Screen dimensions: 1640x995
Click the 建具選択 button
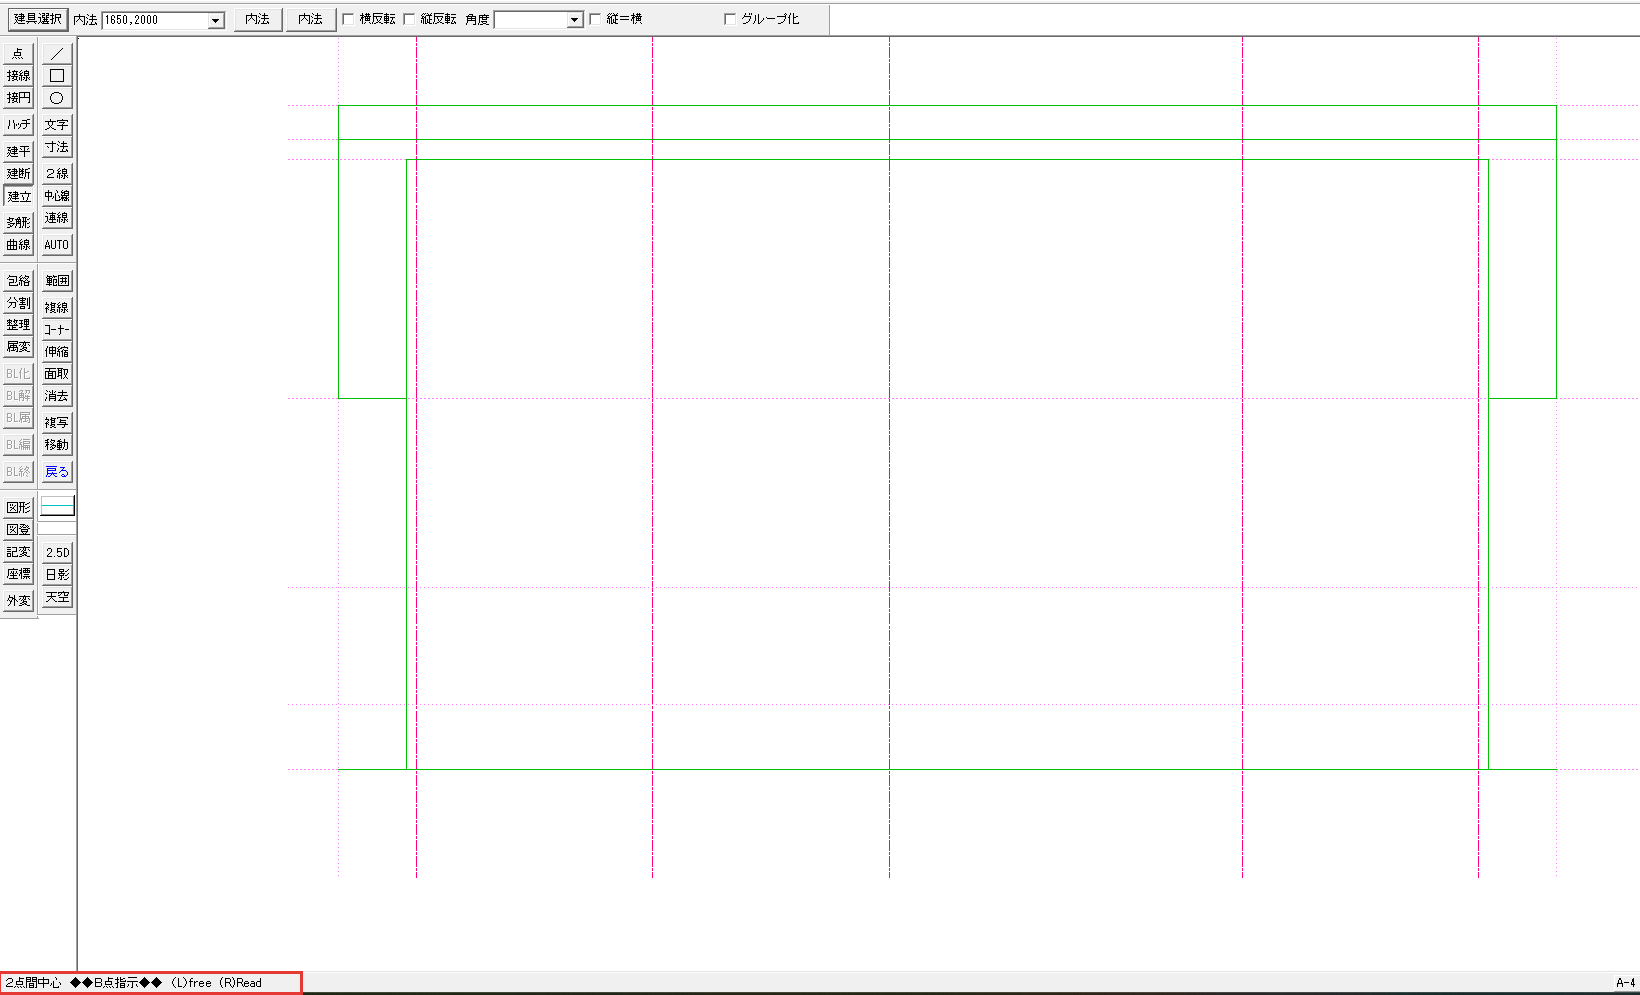pos(38,19)
